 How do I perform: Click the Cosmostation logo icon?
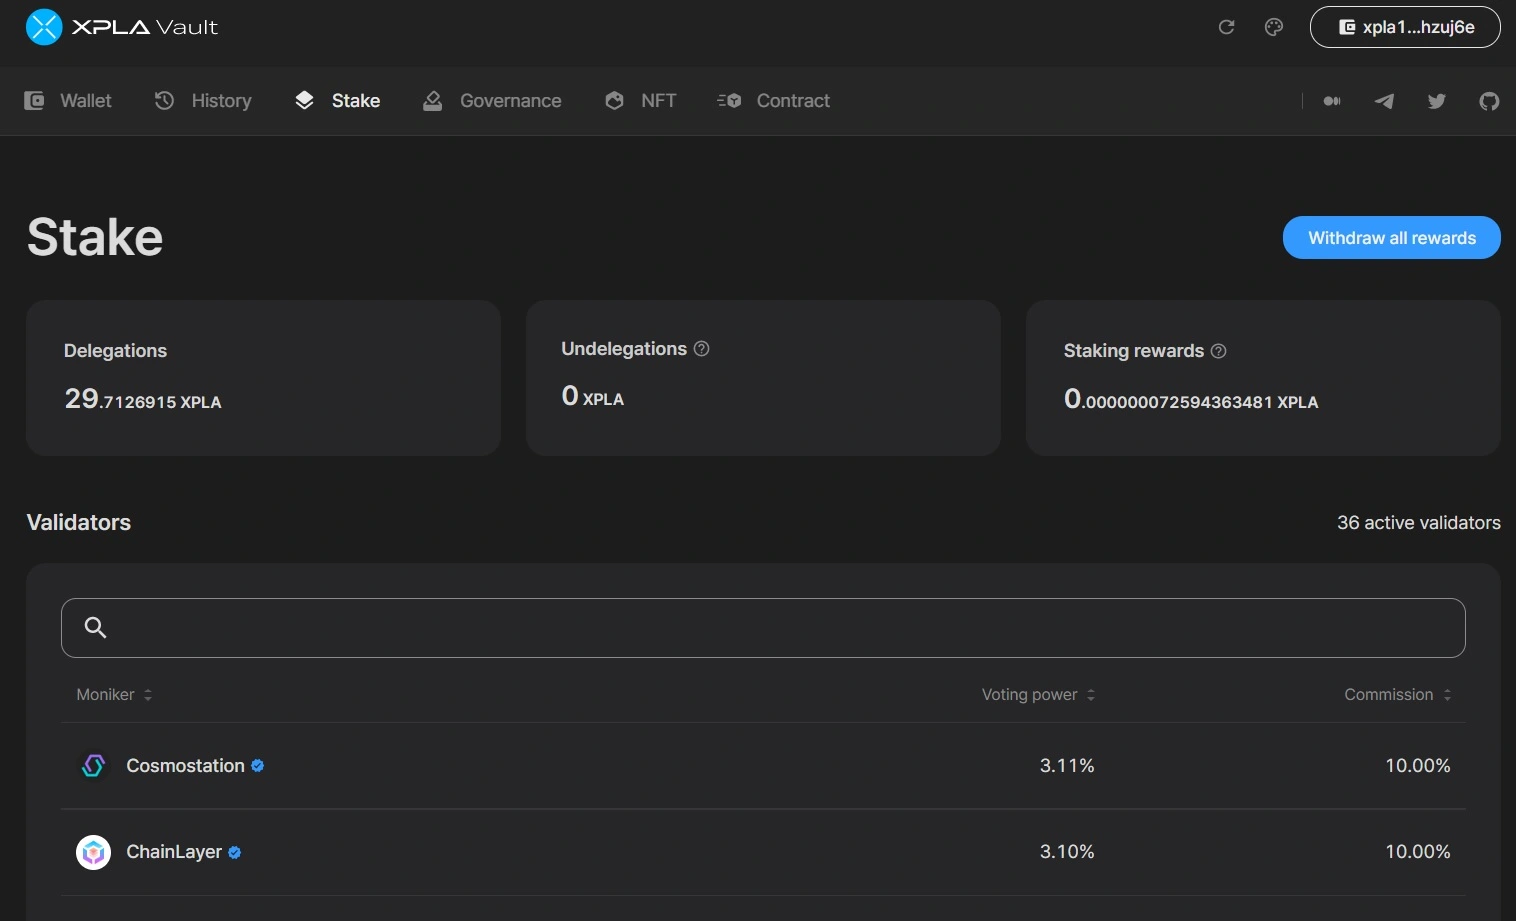(93, 766)
